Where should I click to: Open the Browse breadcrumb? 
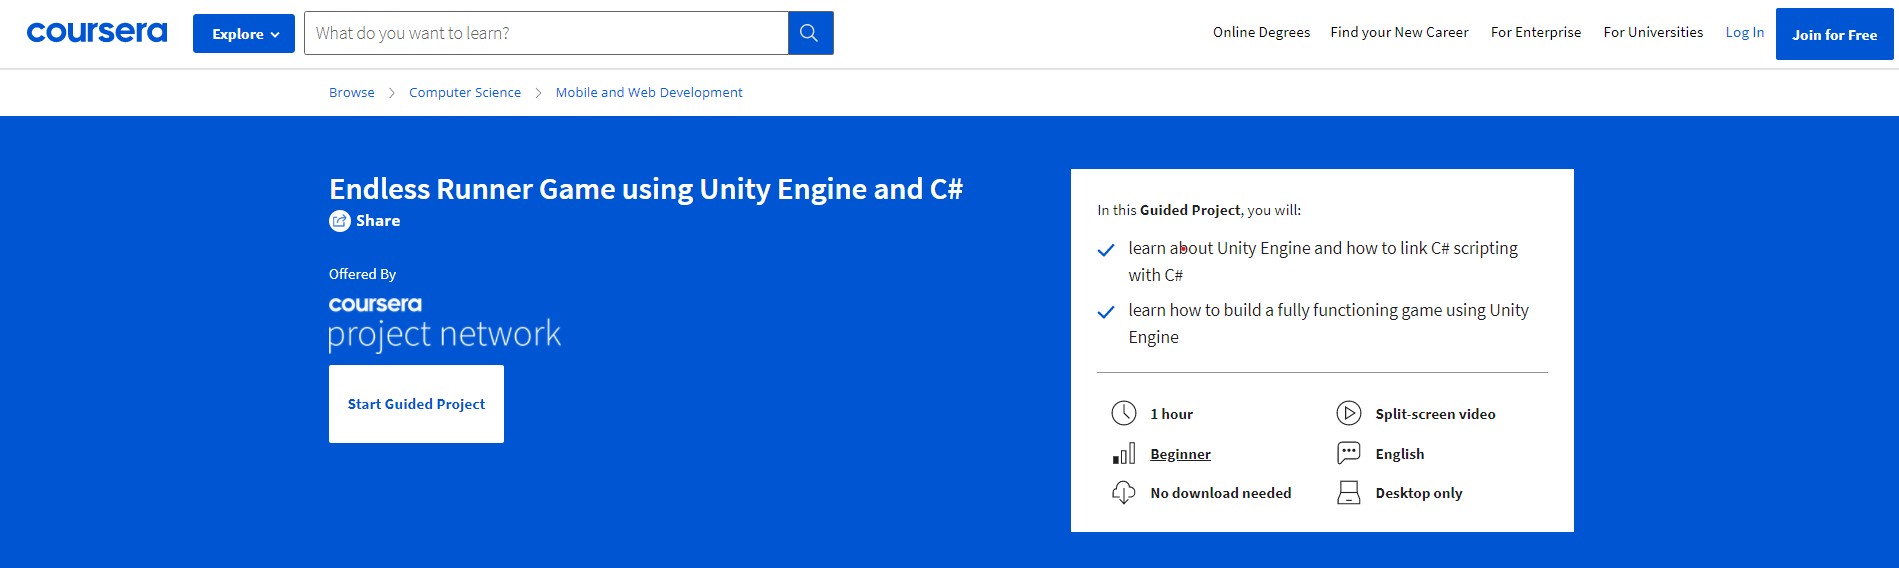coord(352,92)
